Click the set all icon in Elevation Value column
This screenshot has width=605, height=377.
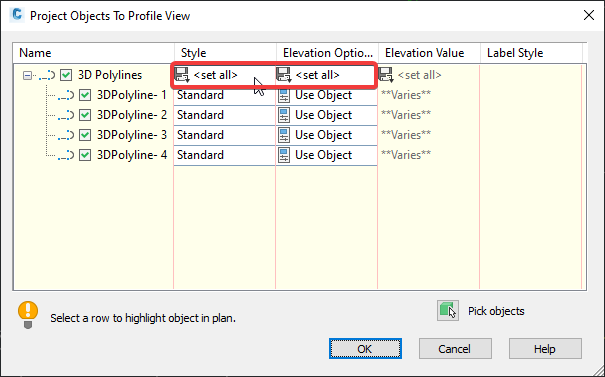tap(386, 75)
